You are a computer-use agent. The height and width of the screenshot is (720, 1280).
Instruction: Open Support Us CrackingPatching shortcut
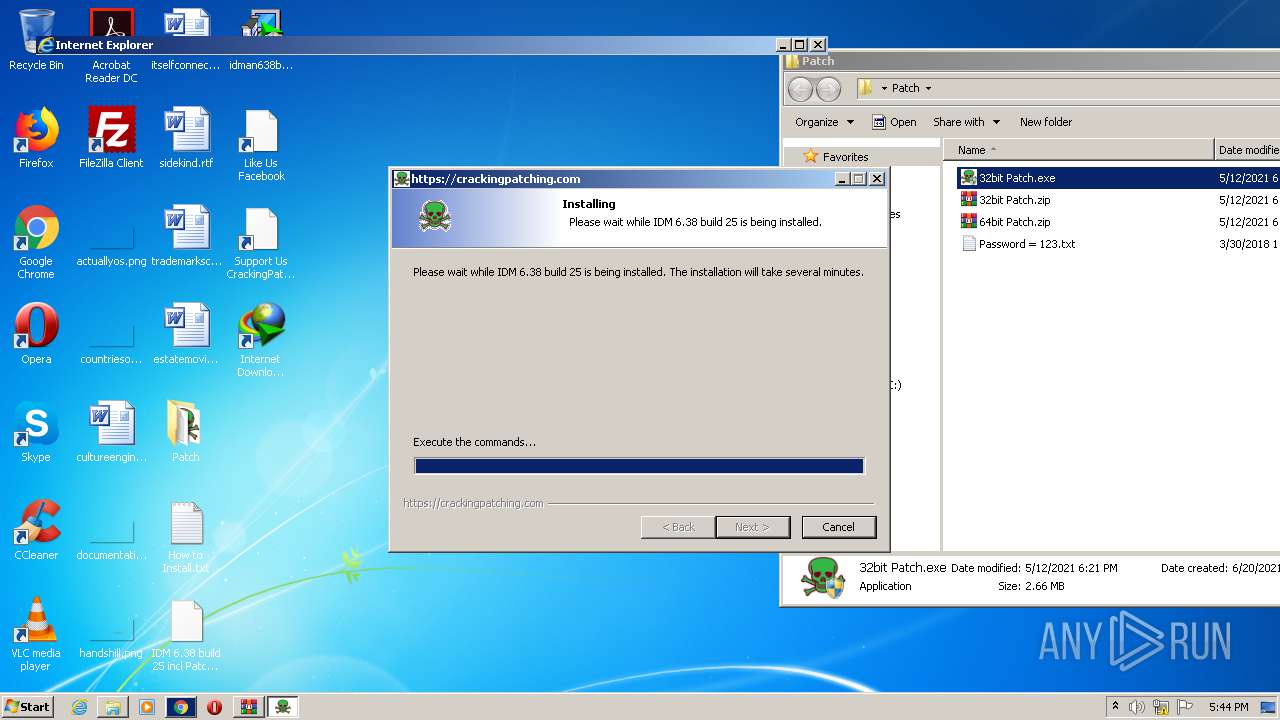(261, 242)
